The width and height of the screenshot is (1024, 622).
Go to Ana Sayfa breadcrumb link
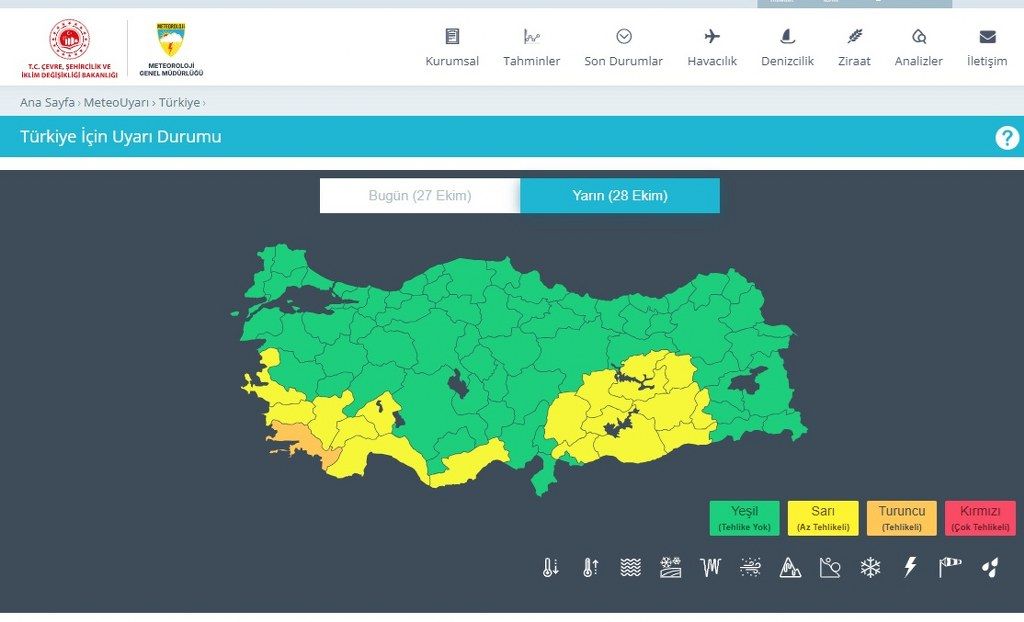coord(47,103)
